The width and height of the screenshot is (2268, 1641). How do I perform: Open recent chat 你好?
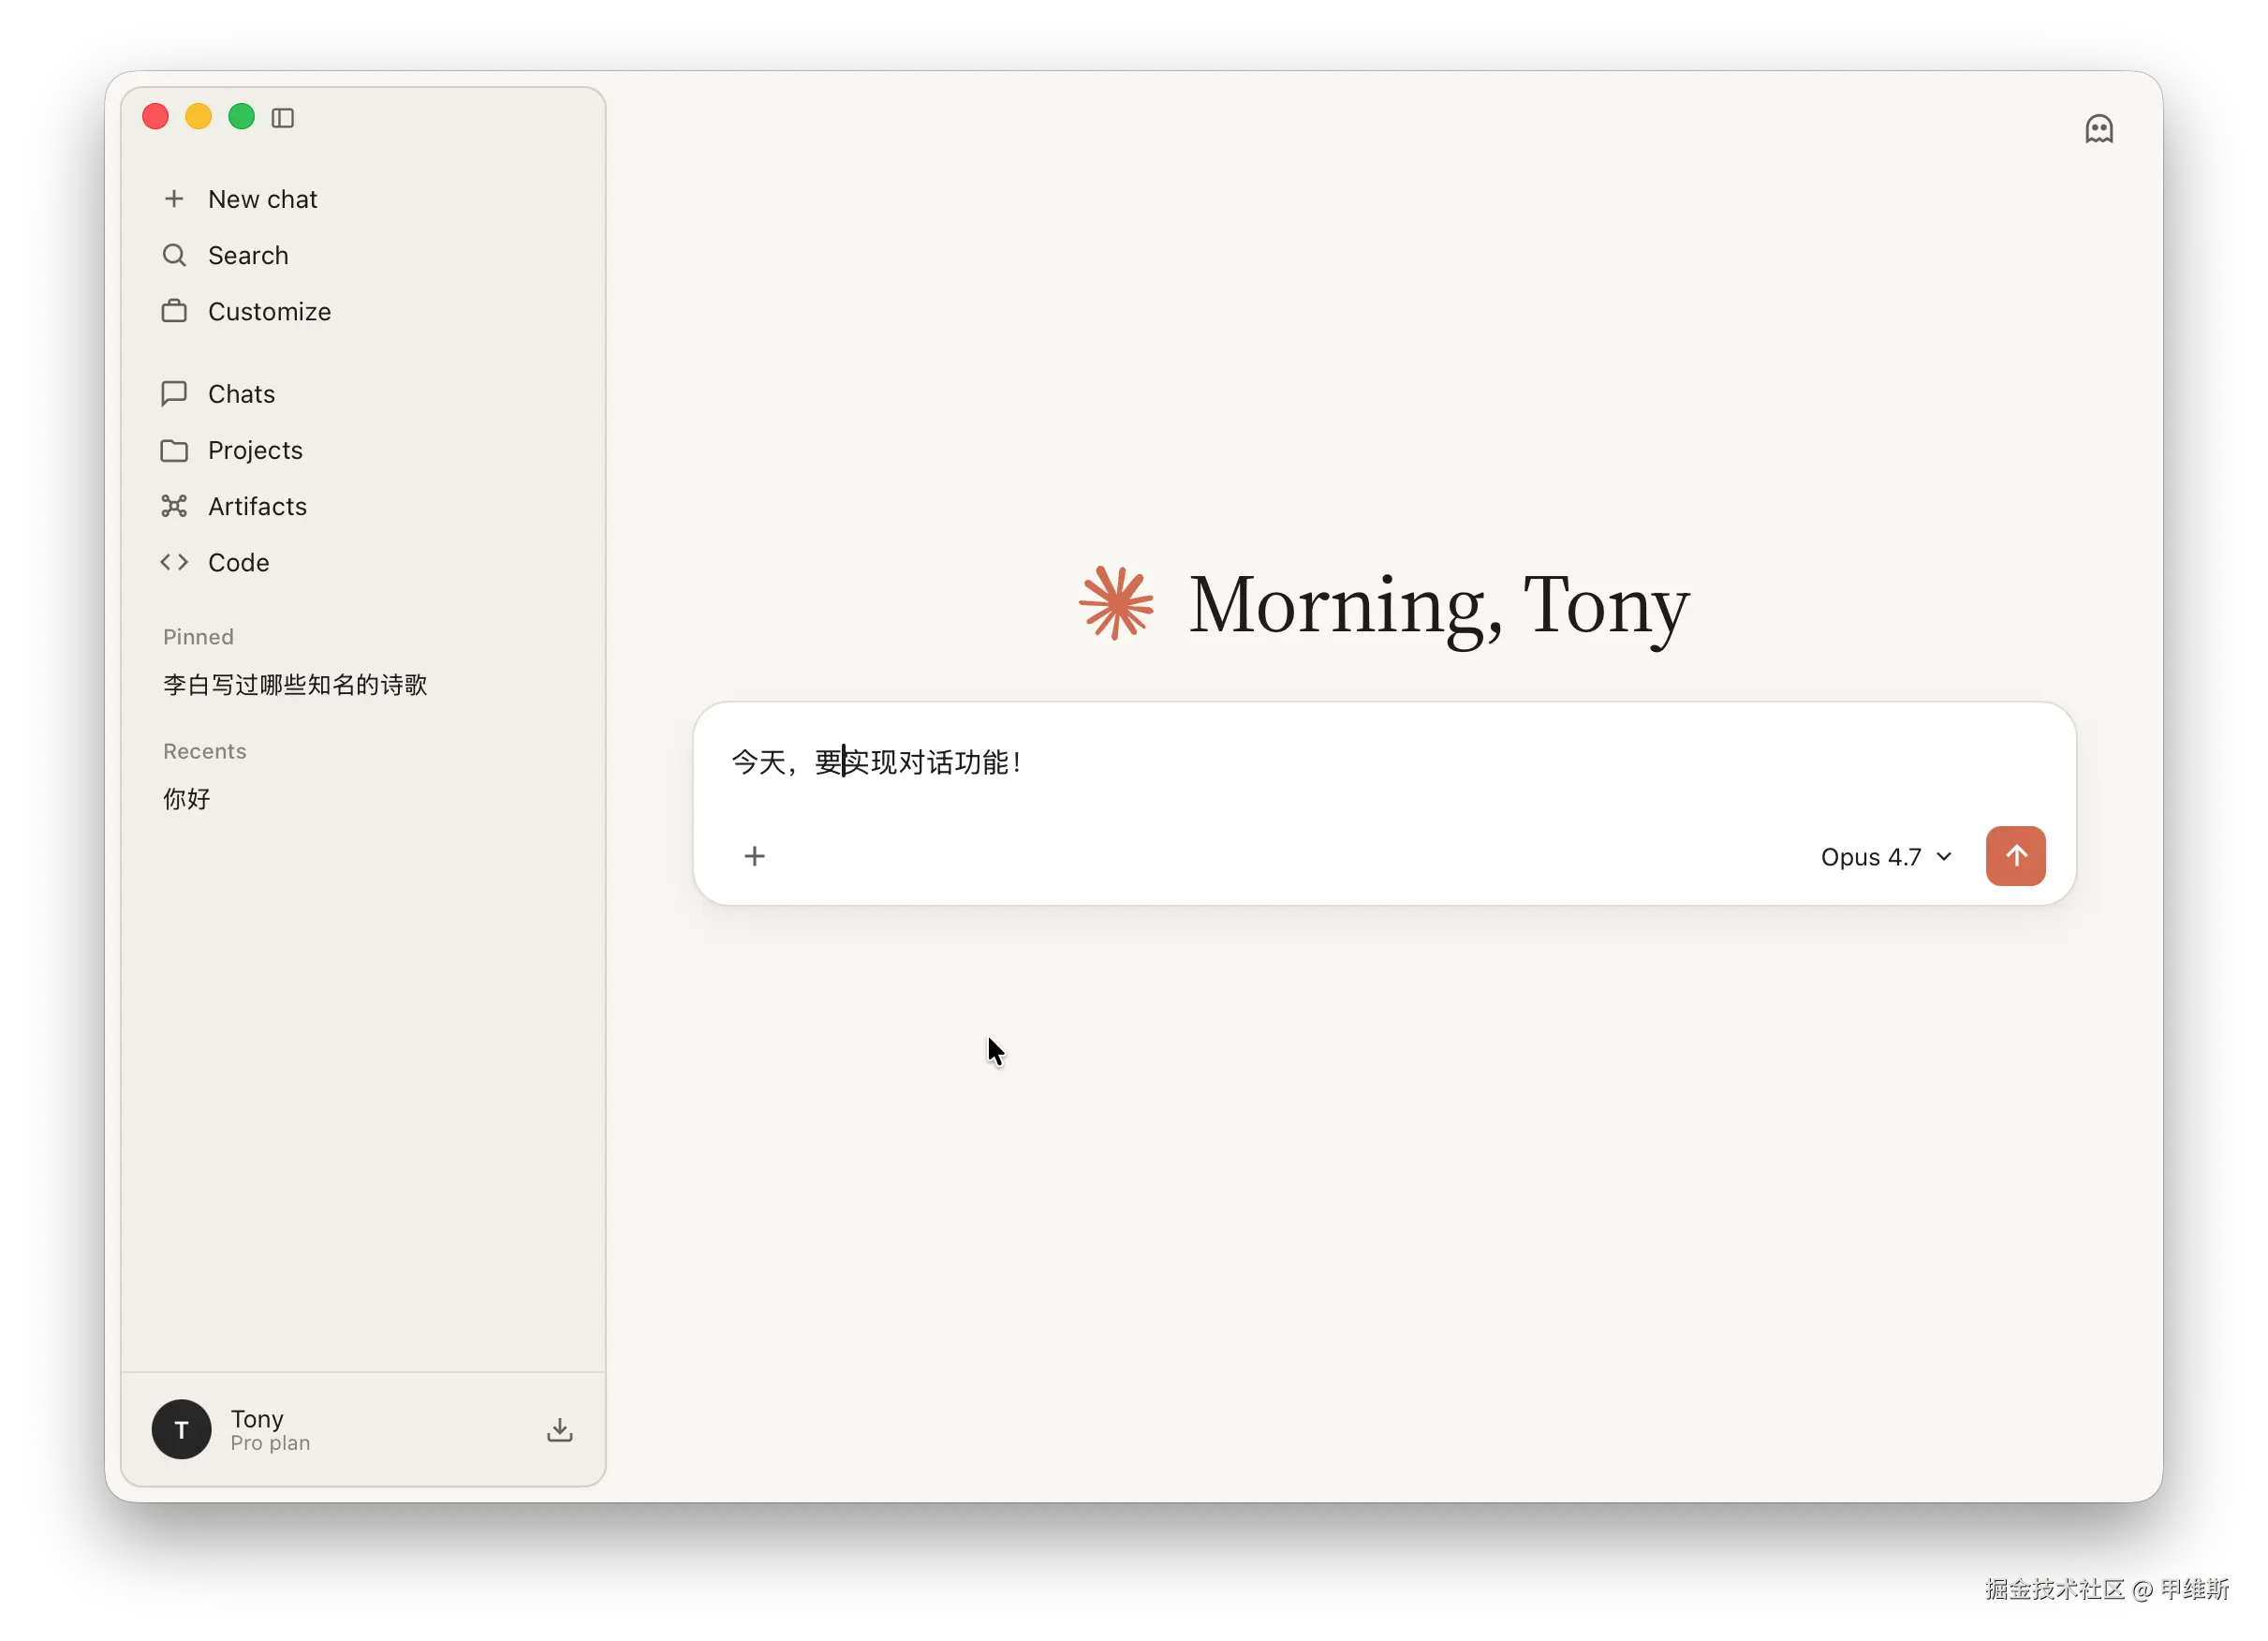click(187, 799)
